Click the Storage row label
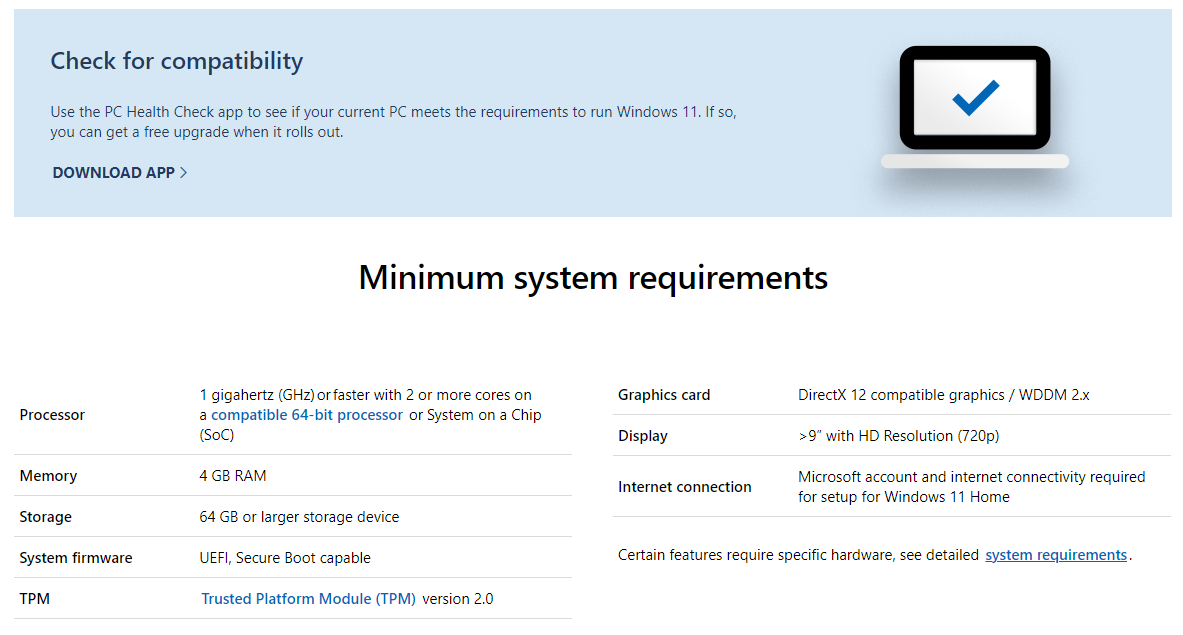Screen dimensions: 1183x635 (x=45, y=517)
